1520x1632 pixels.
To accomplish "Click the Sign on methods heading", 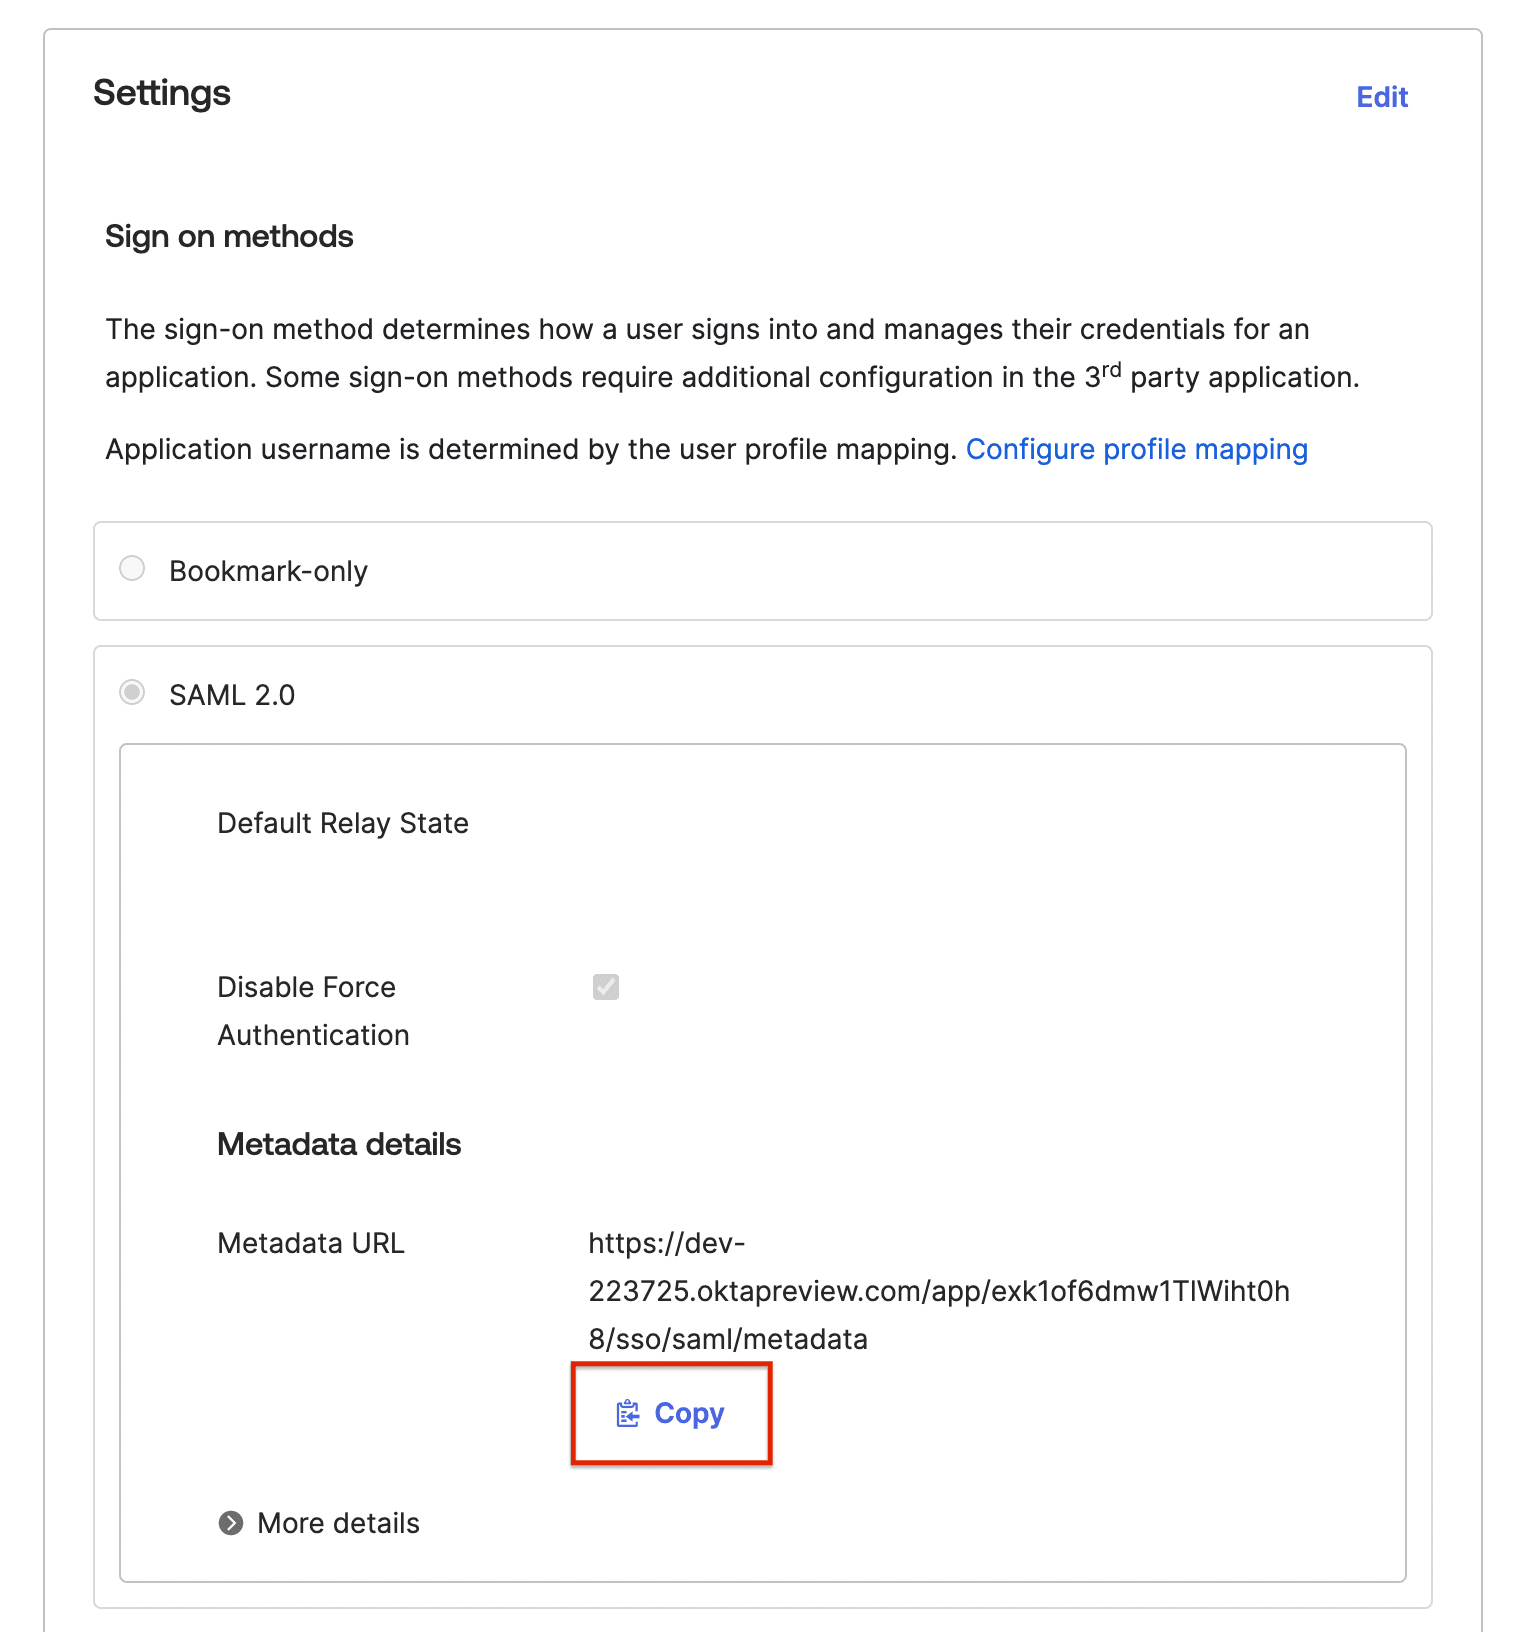I will click(229, 237).
